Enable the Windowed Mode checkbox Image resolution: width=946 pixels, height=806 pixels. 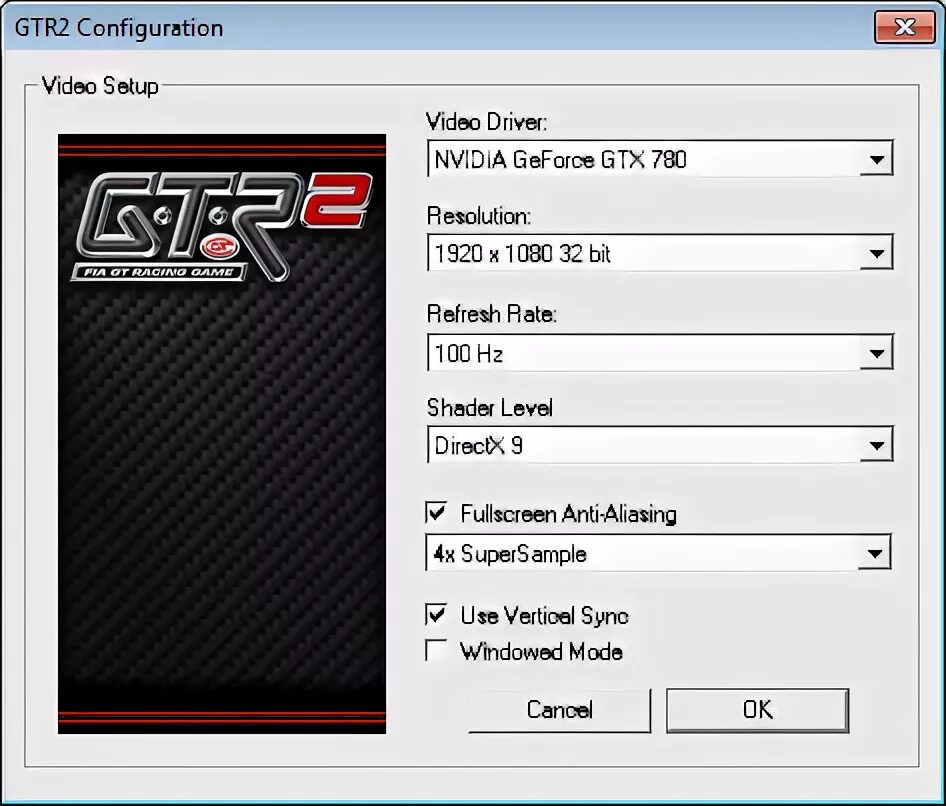tap(436, 650)
